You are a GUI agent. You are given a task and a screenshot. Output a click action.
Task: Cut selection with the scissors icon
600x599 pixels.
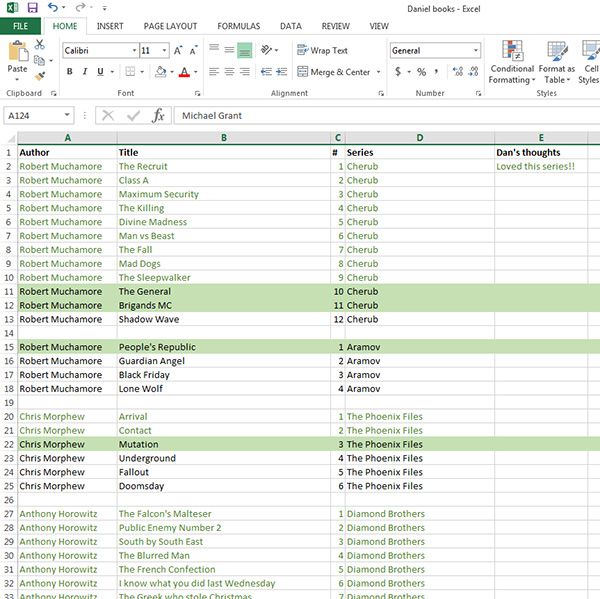39,44
